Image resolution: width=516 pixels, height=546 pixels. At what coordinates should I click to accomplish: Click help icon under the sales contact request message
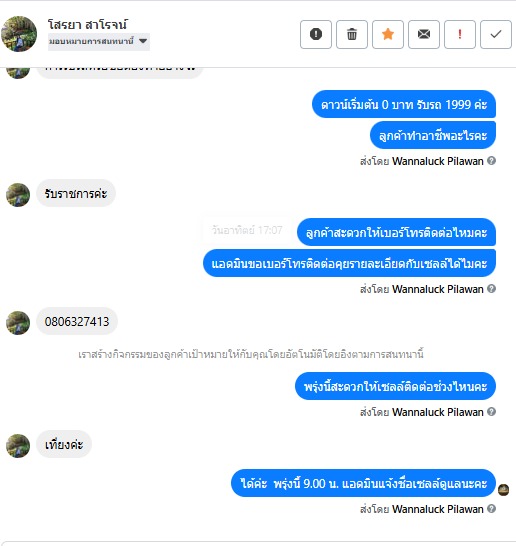click(x=491, y=288)
